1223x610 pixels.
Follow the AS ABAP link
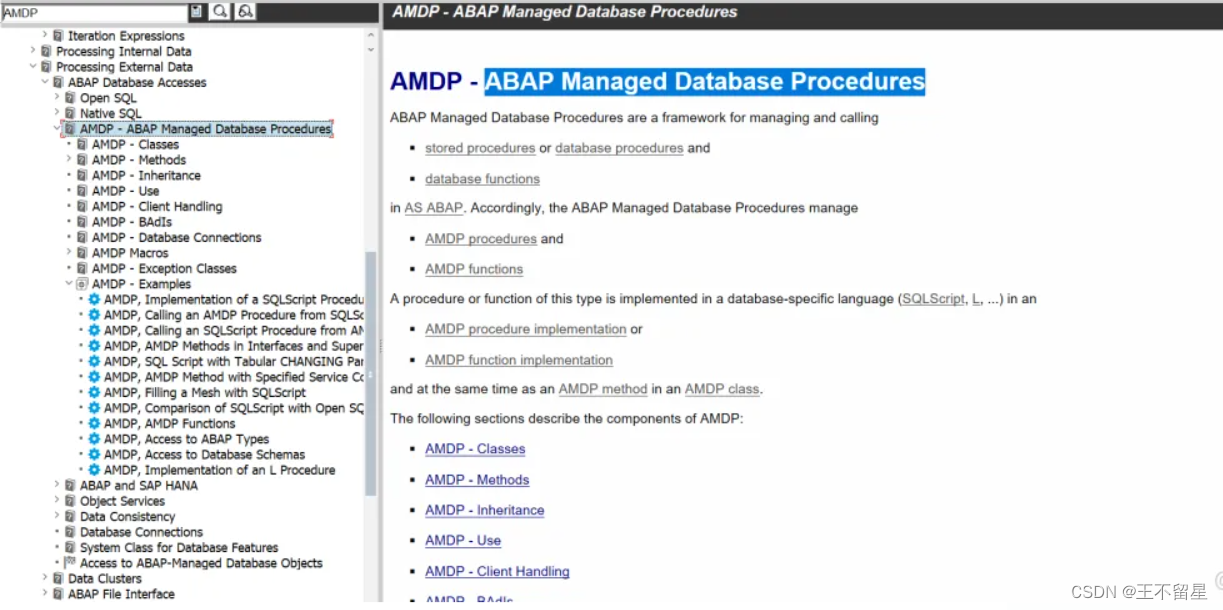pyautogui.click(x=434, y=208)
